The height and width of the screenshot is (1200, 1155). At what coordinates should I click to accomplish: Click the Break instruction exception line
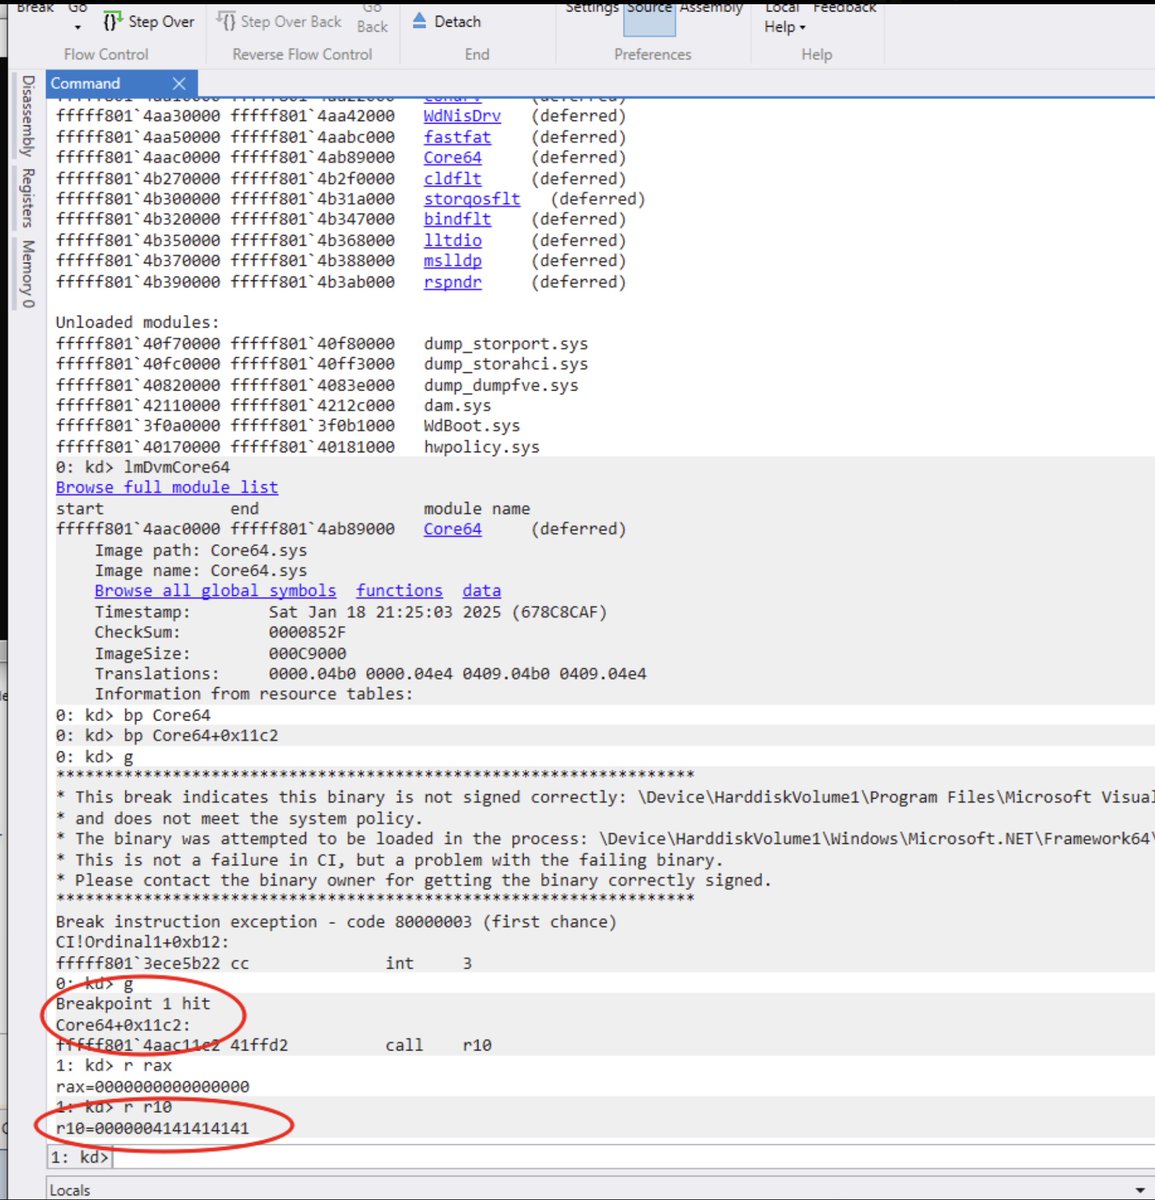point(336,922)
